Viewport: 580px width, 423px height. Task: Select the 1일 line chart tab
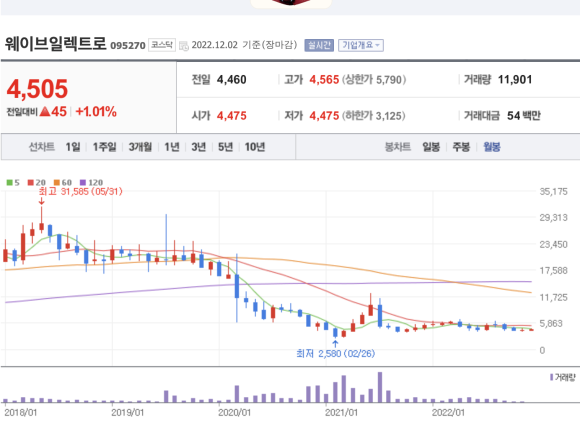[x=73, y=147]
